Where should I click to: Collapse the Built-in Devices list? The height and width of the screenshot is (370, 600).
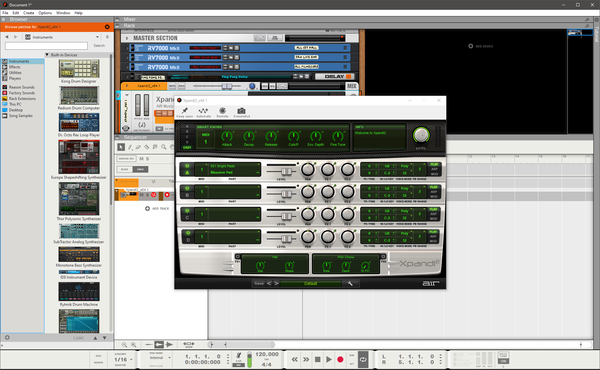click(x=47, y=55)
